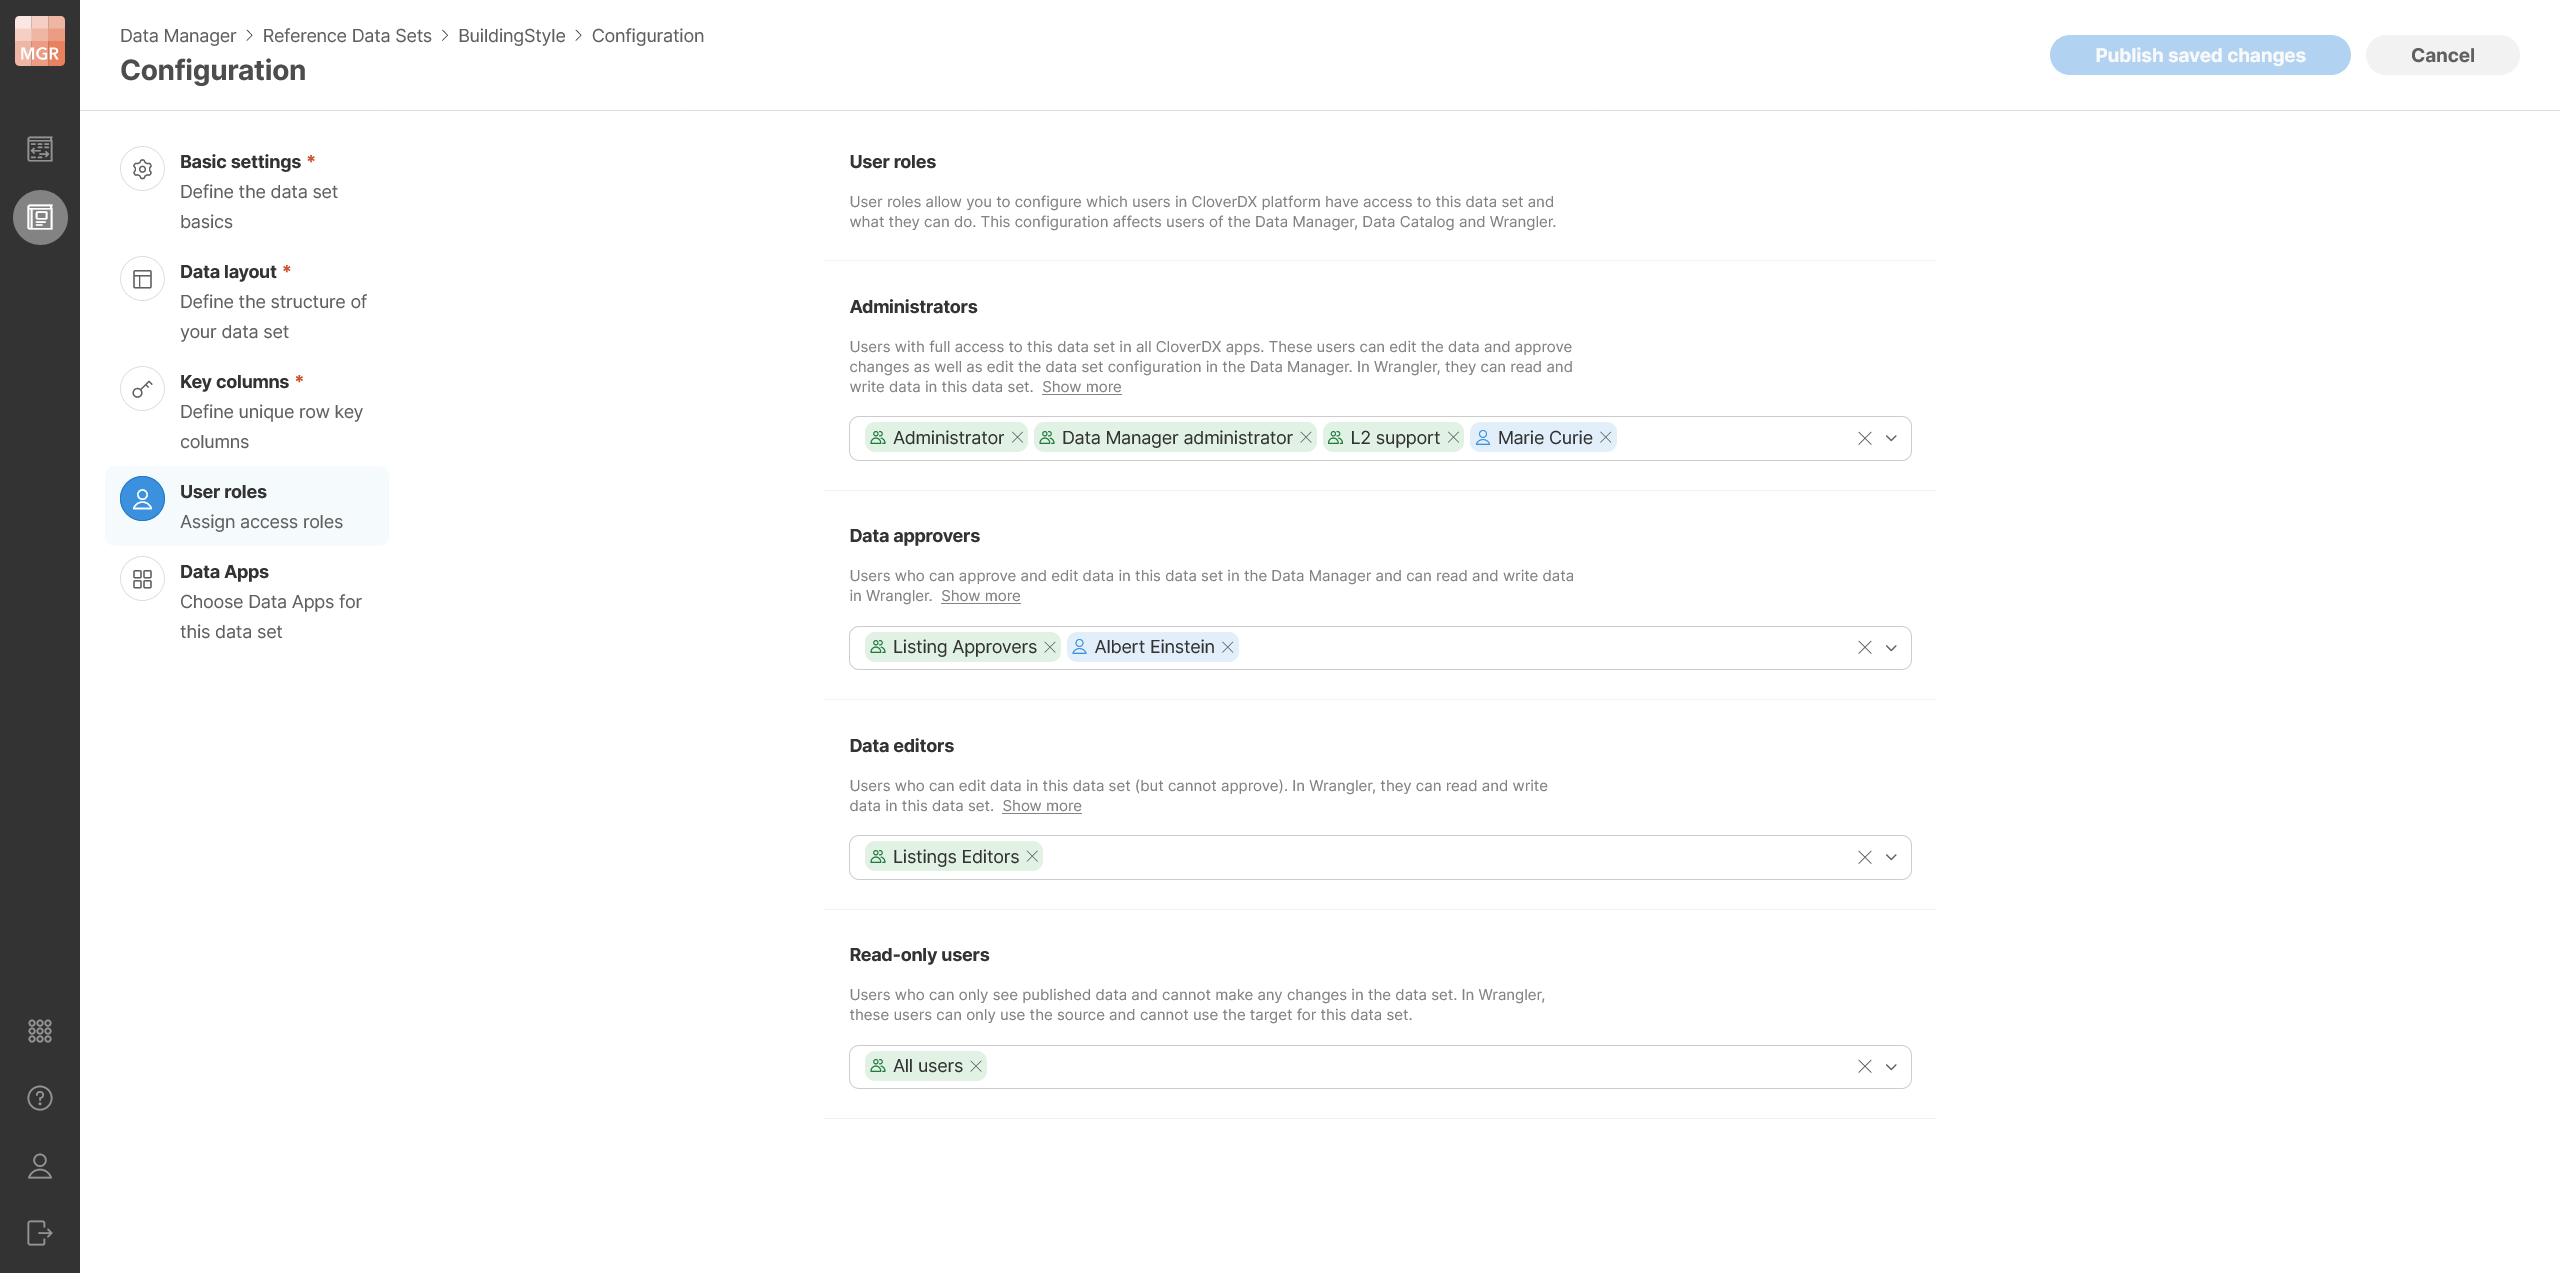Viewport: 2560px width, 1273px height.
Task: Click the Basic settings gear icon
Action: pyautogui.click(x=142, y=169)
